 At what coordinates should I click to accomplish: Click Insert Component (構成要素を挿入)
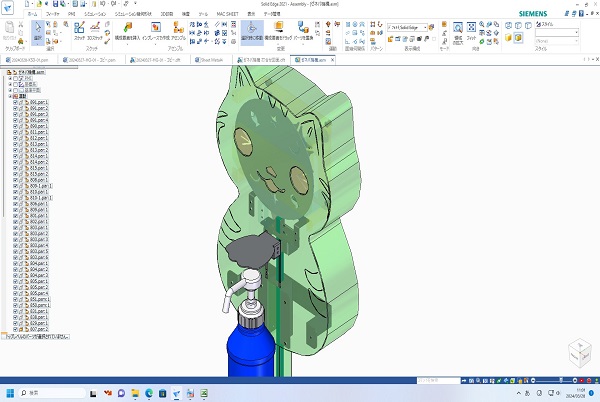tap(127, 31)
